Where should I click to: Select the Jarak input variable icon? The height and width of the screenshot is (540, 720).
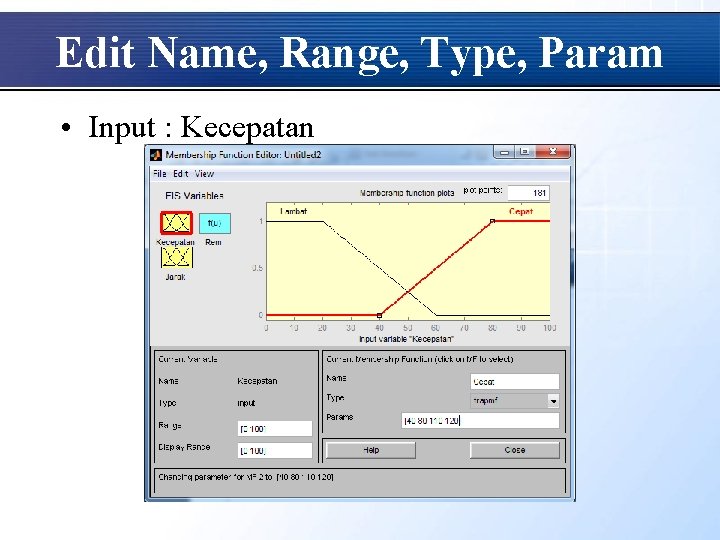click(176, 258)
